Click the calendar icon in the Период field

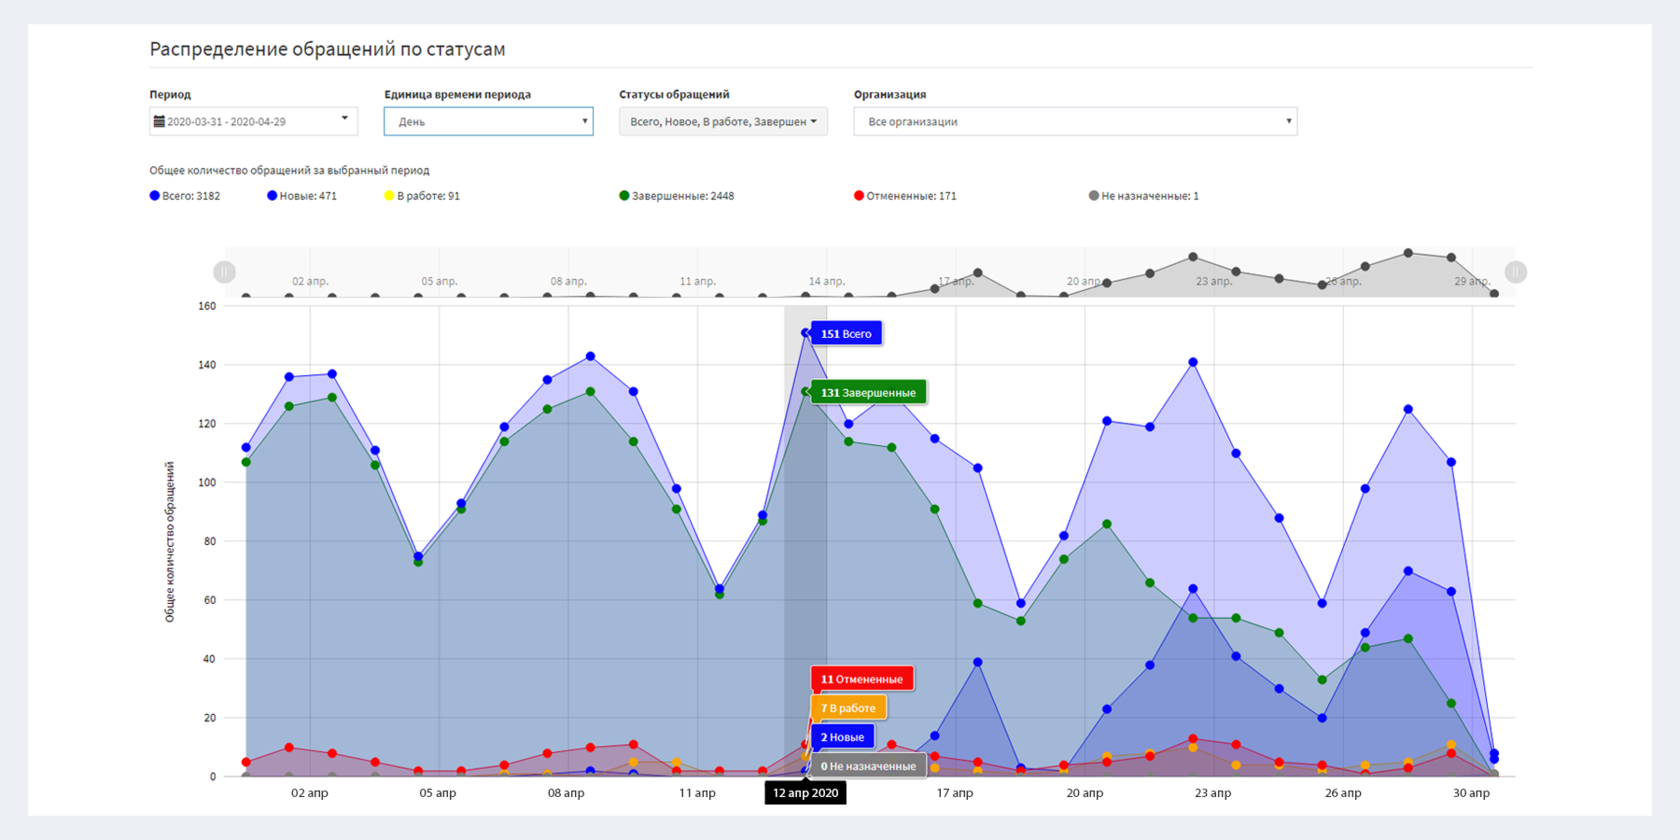(158, 121)
